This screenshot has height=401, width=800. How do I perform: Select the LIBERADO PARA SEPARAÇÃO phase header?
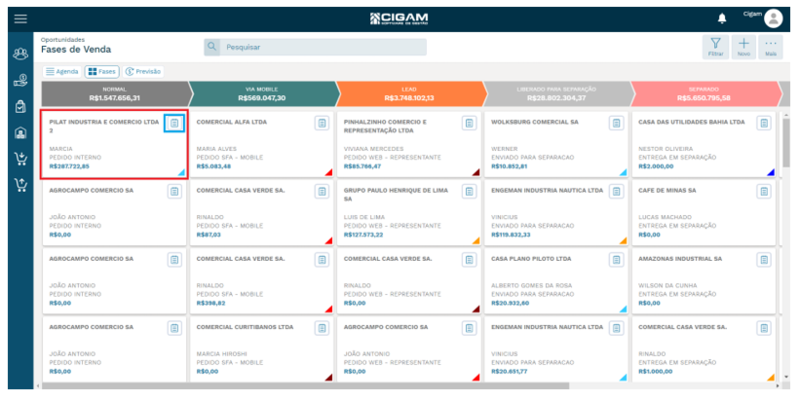coord(556,94)
